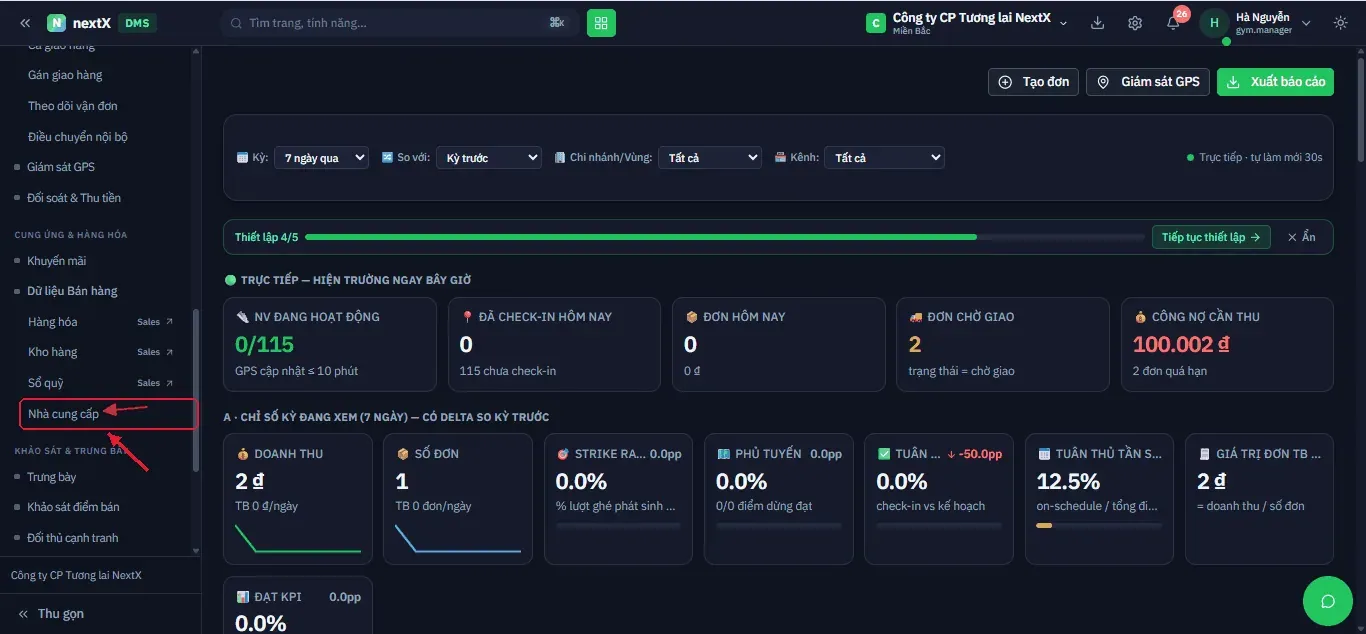Click the Tuân thủ tần suất progress bar

[1099, 525]
